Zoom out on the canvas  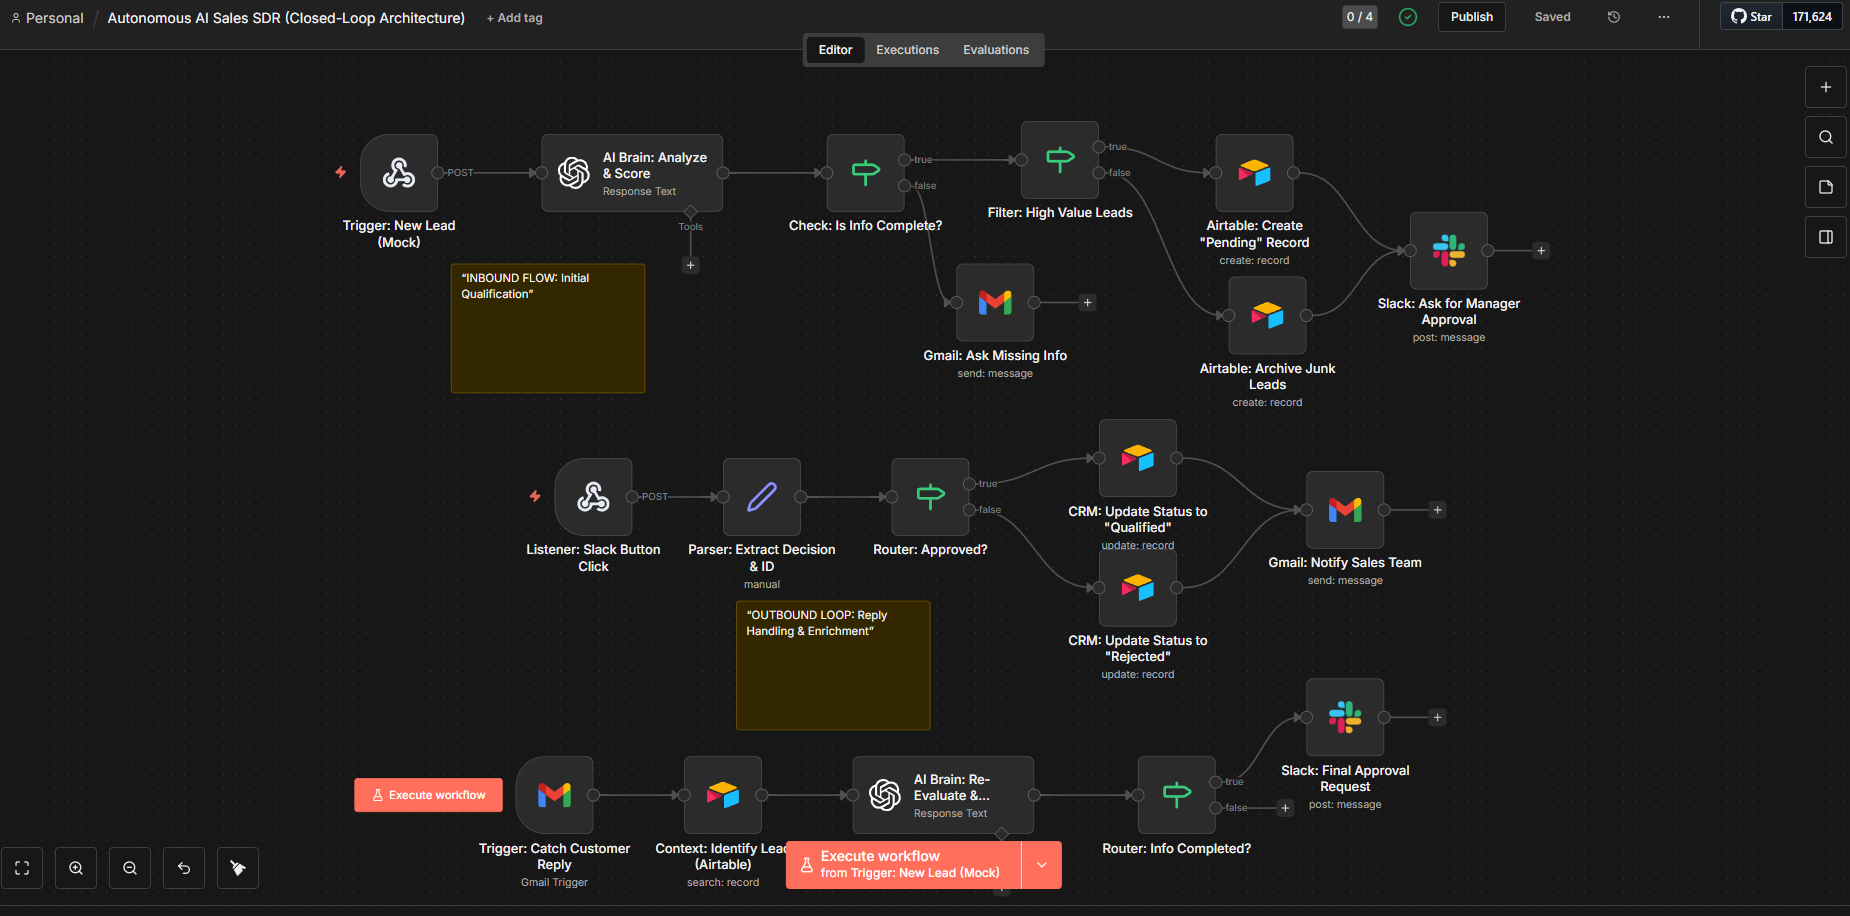(130, 868)
